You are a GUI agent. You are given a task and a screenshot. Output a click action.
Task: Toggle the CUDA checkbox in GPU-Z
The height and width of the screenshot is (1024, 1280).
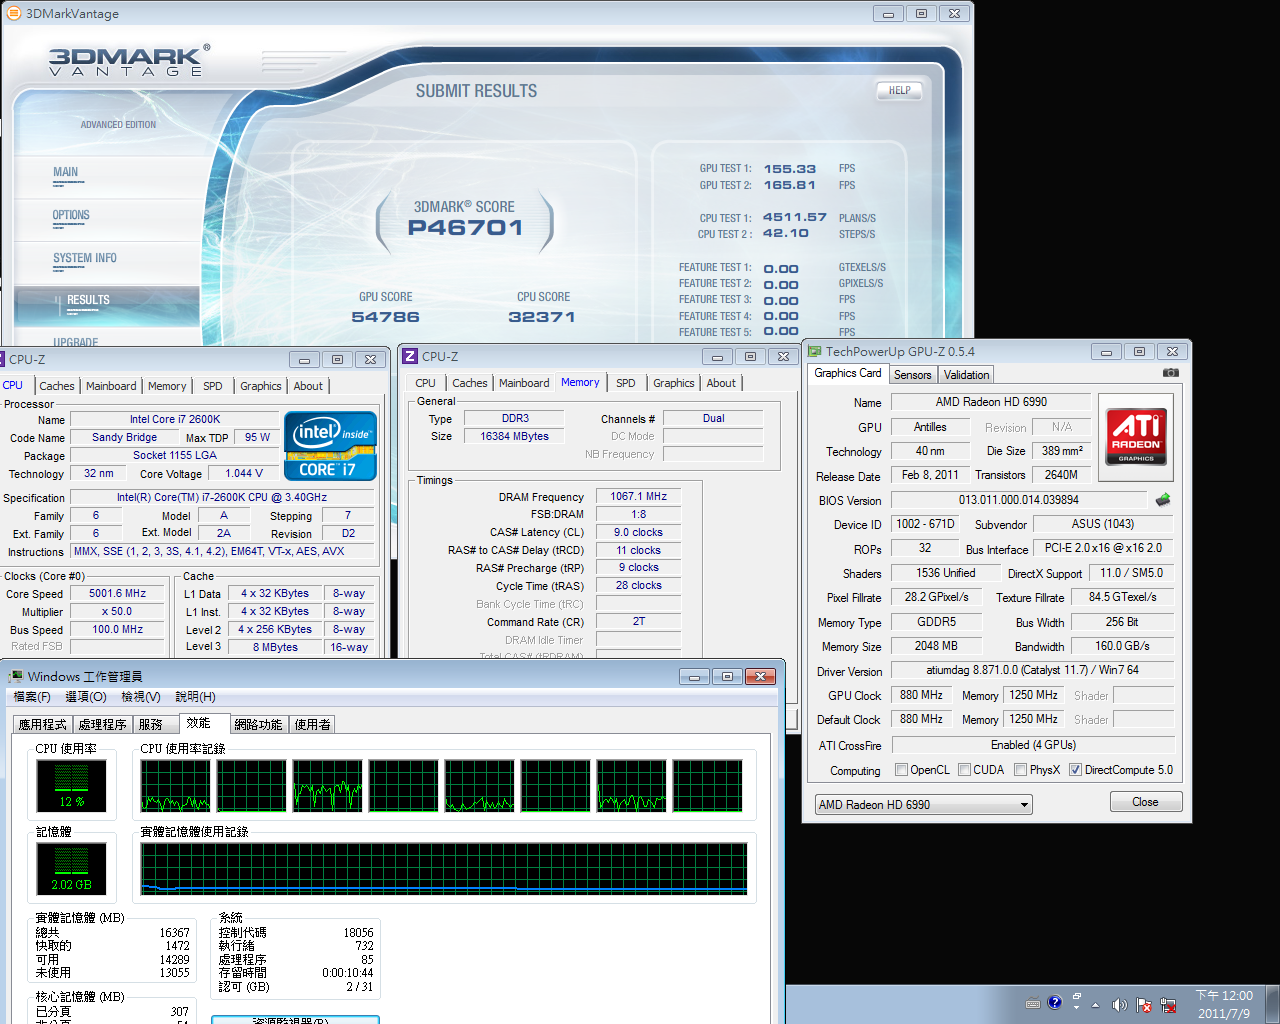point(964,769)
